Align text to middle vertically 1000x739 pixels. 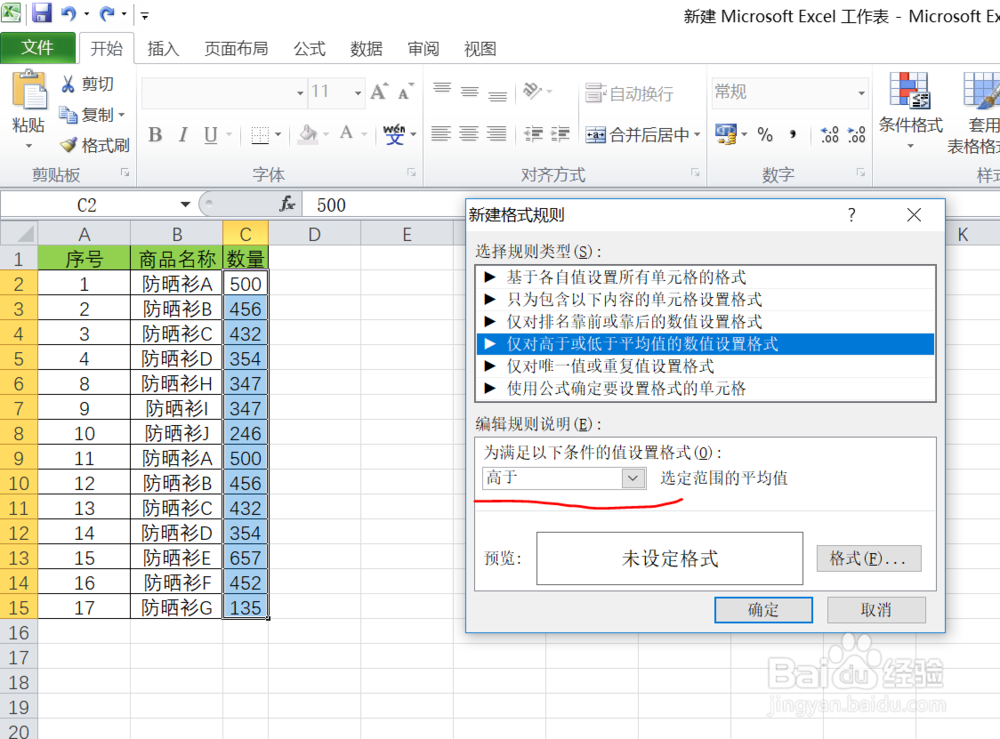(470, 92)
